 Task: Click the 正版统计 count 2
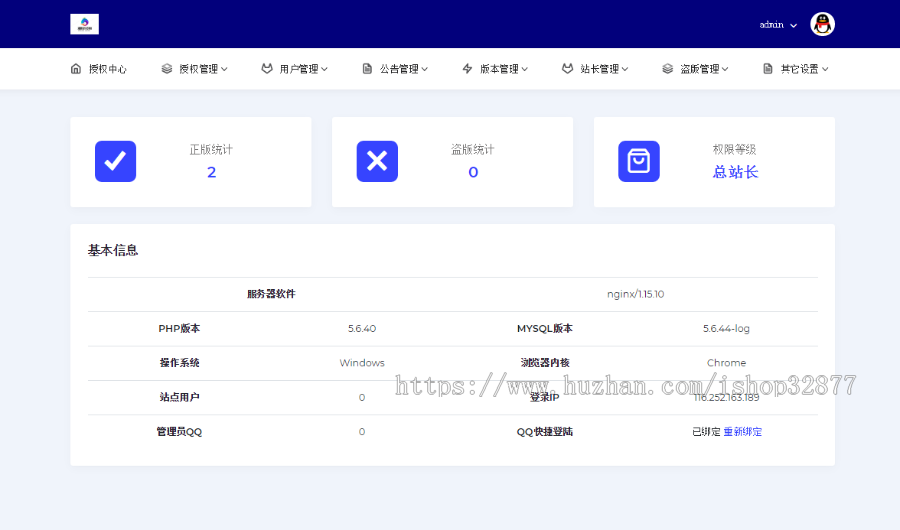coord(211,172)
